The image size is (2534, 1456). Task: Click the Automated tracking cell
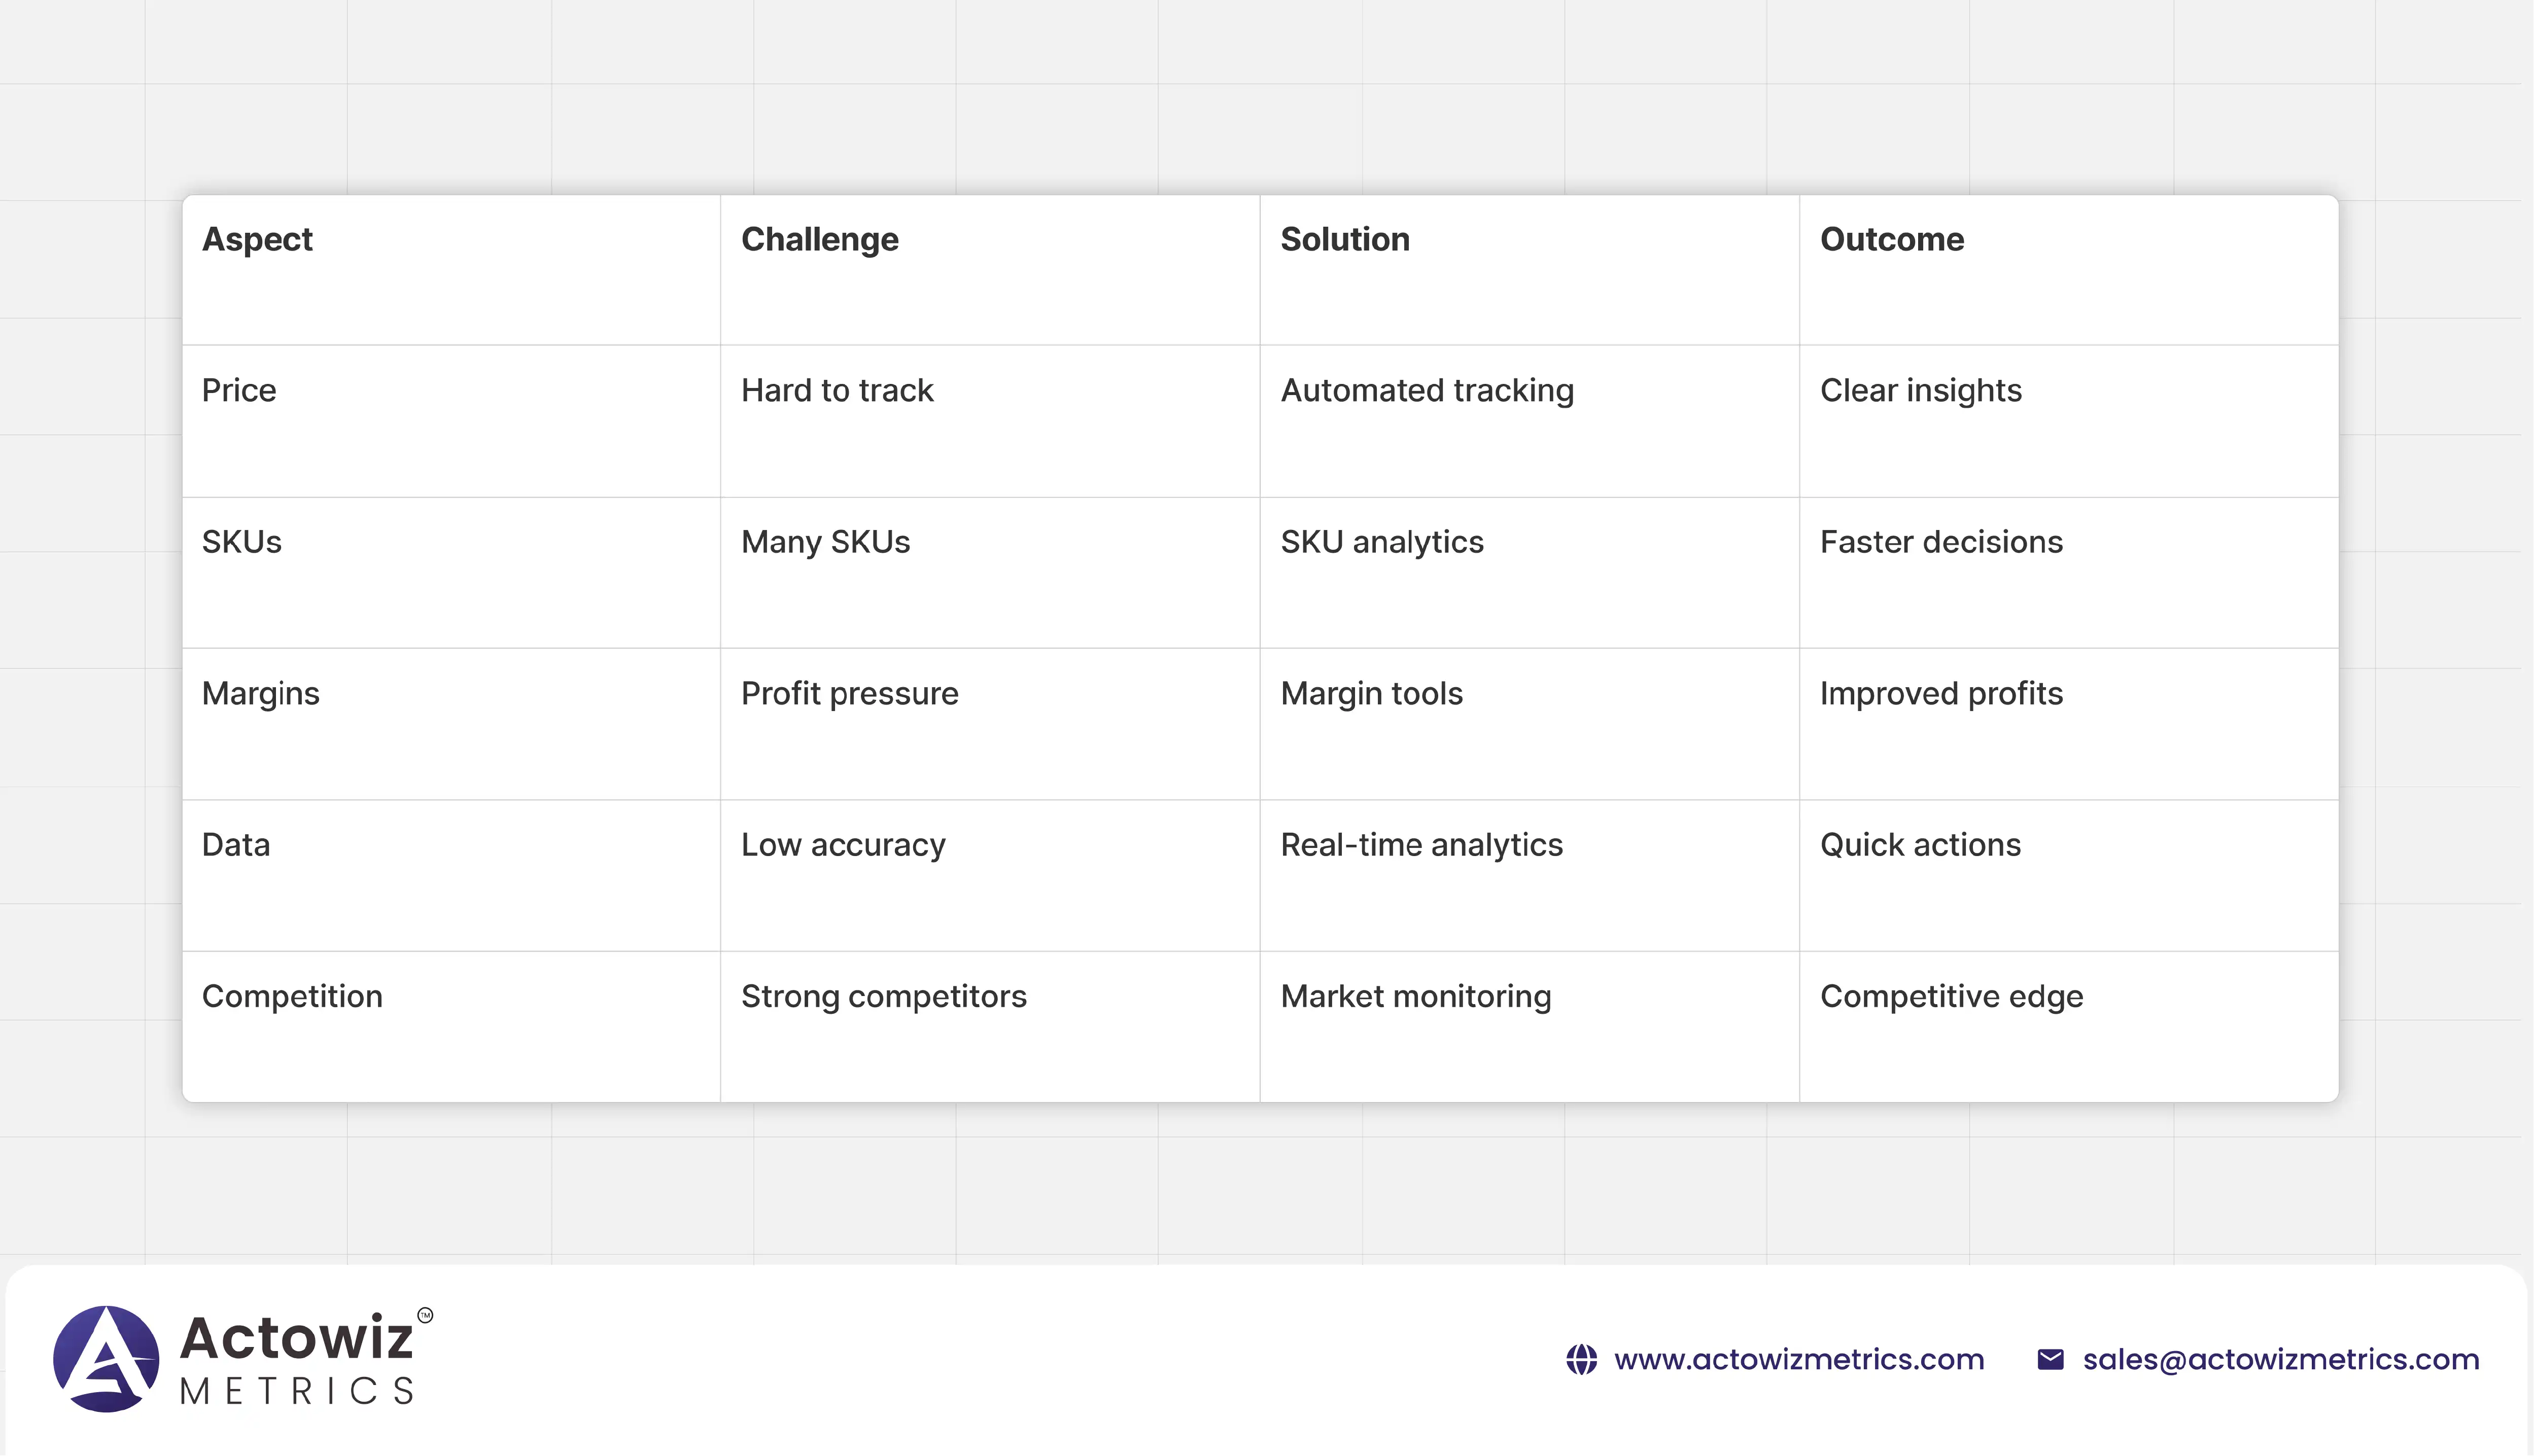tap(1426, 390)
